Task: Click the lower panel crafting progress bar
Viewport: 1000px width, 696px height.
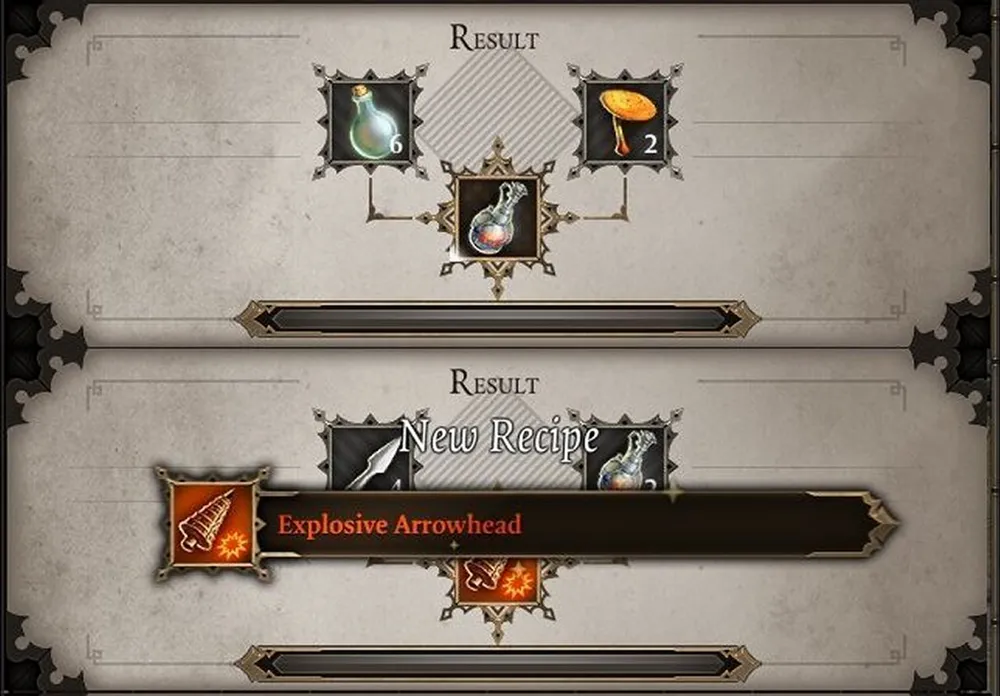Action: 497,663
